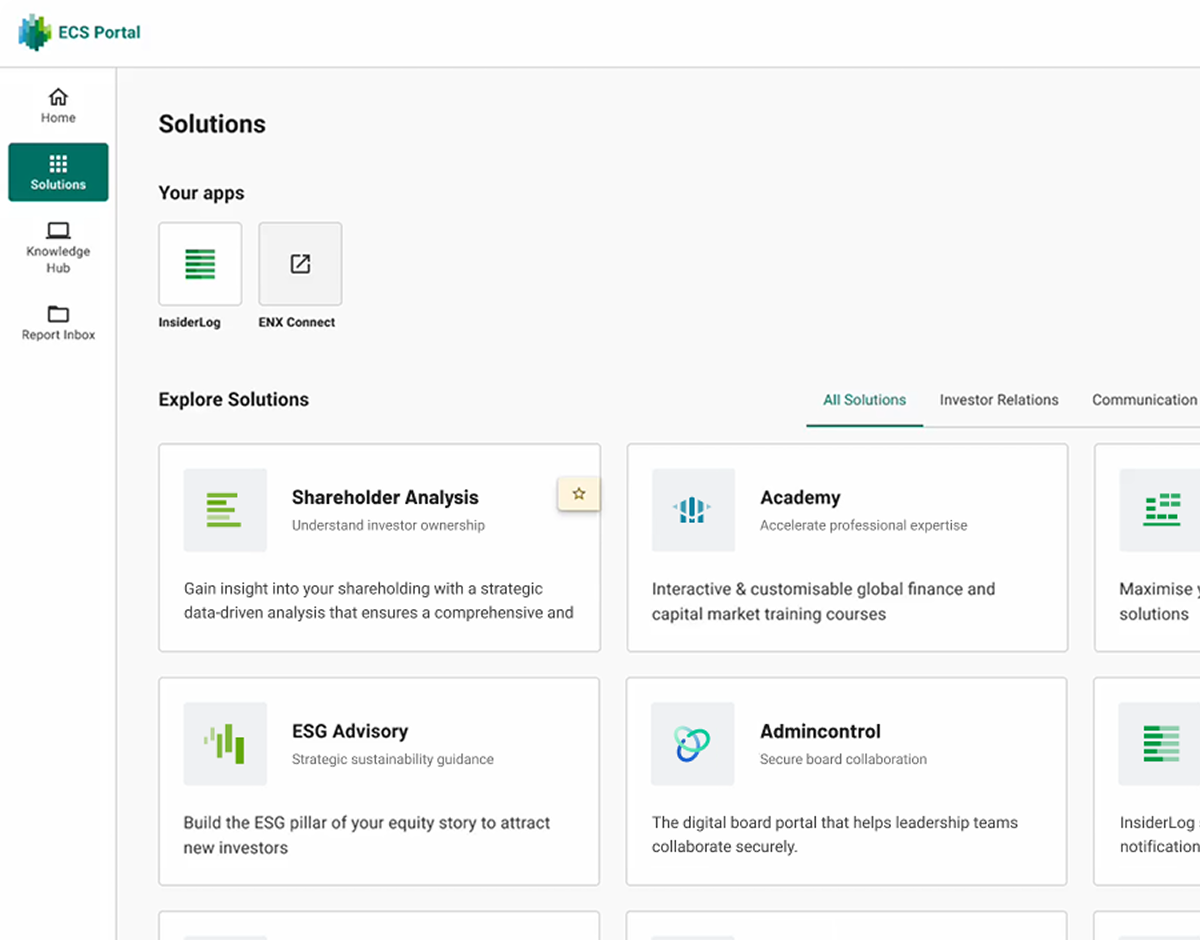This screenshot has height=940, width=1200.
Task: Launch the InsiderLog app tile
Action: tap(200, 264)
